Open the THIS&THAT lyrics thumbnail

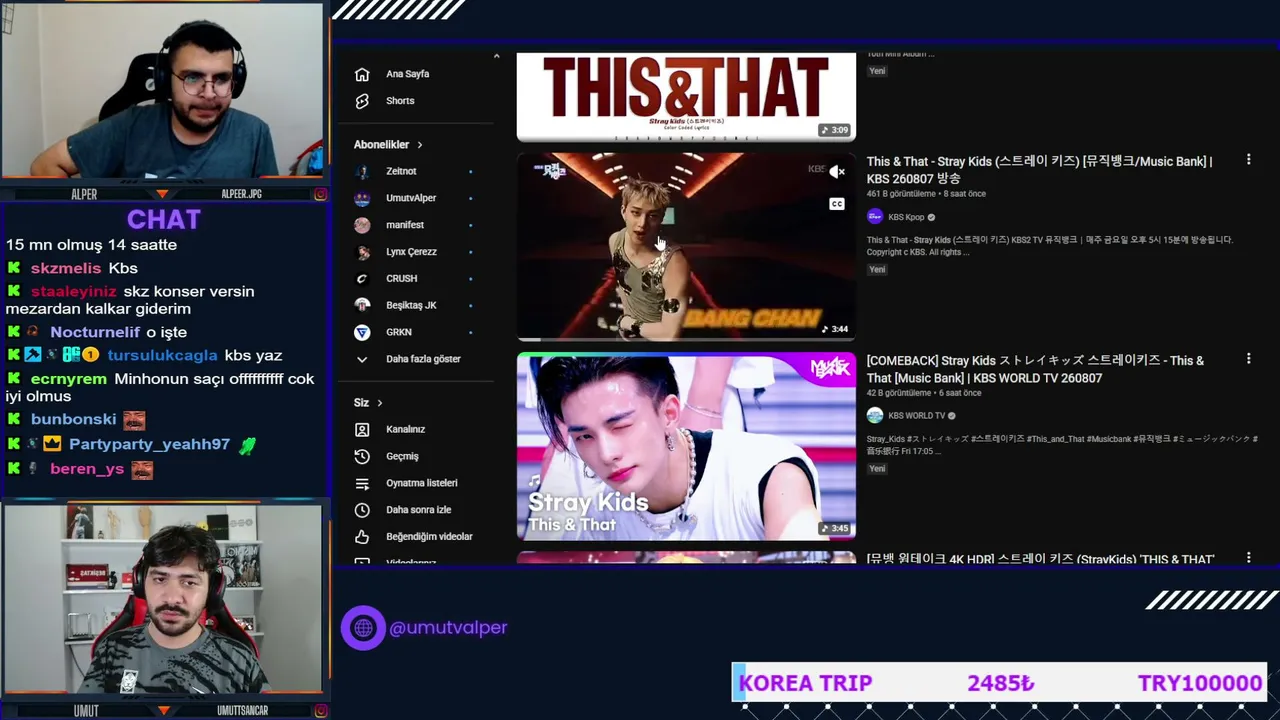[686, 97]
